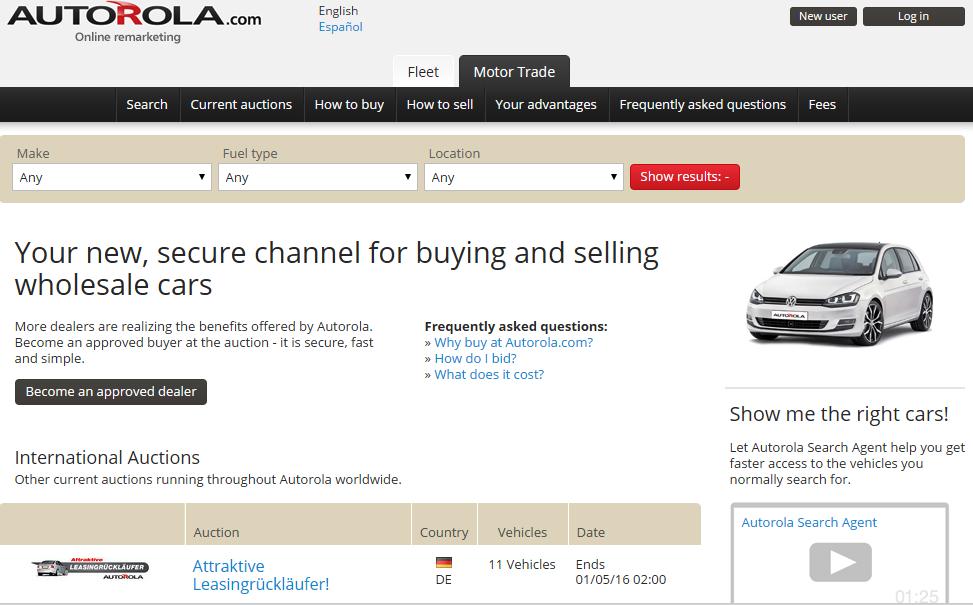973x605 pixels.
Task: Click Become an approved dealer button
Action: point(111,392)
